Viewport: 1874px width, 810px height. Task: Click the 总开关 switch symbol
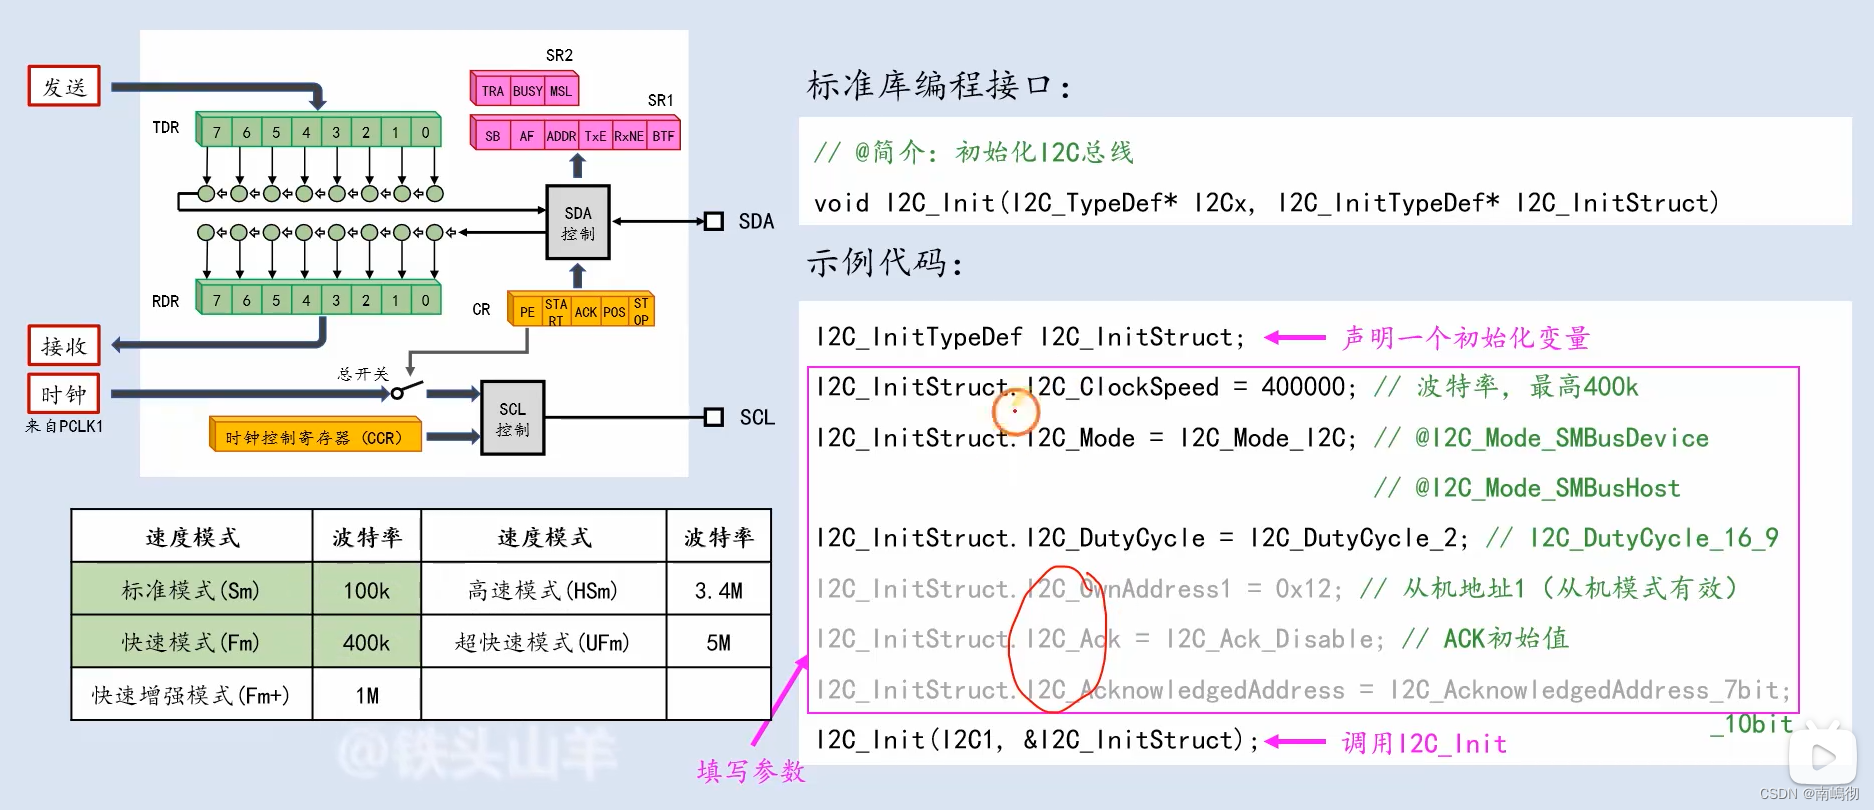(408, 390)
